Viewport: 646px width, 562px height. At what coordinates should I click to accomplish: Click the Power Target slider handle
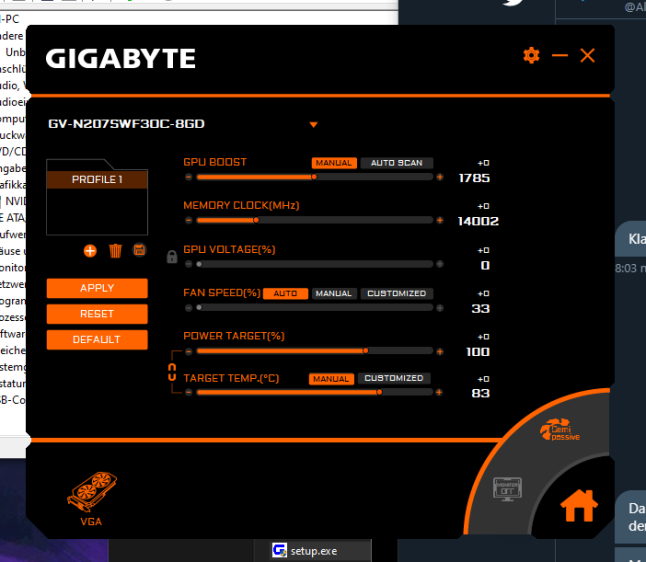click(x=365, y=351)
